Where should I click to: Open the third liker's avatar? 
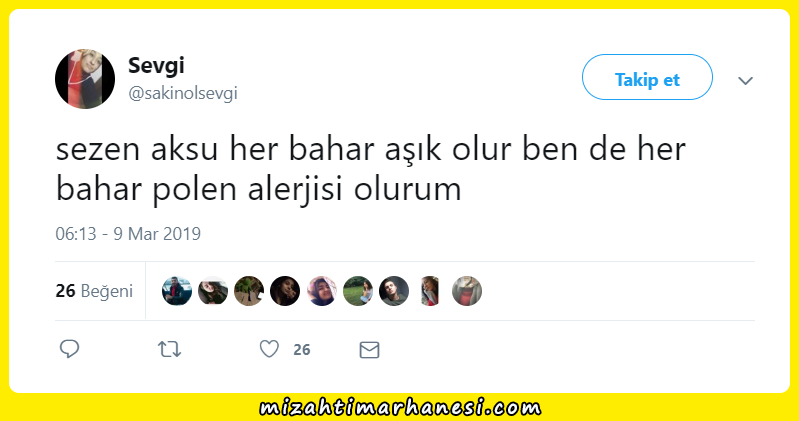(x=249, y=291)
